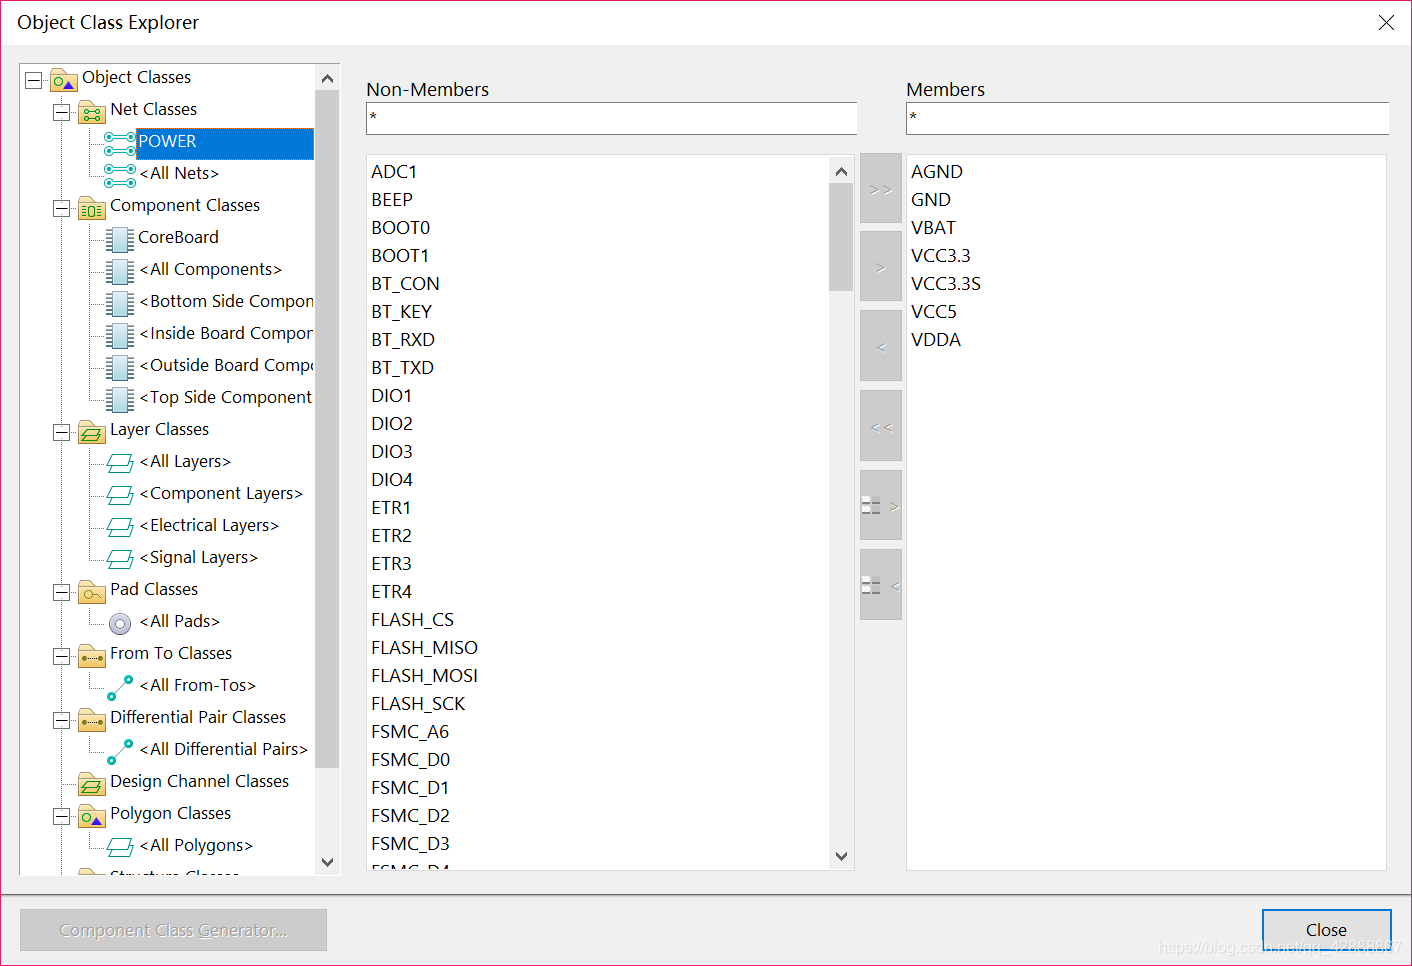Select the <All Nets> tree item
Image resolution: width=1412 pixels, height=966 pixels.
pos(179,174)
